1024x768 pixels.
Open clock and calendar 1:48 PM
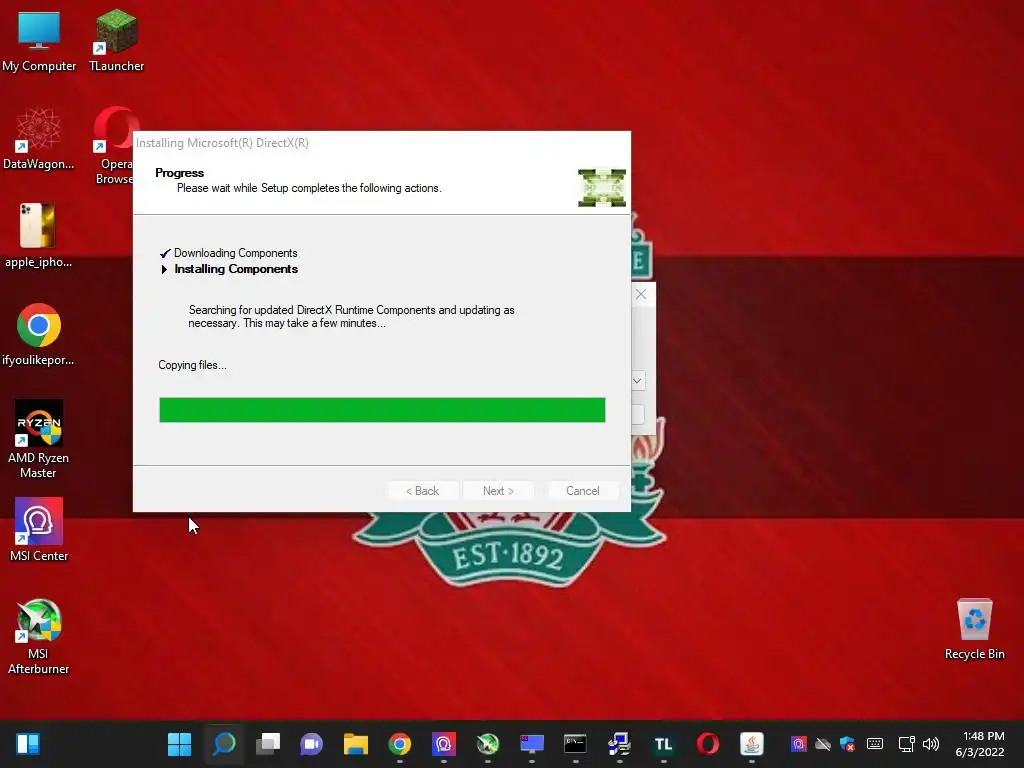(x=980, y=744)
